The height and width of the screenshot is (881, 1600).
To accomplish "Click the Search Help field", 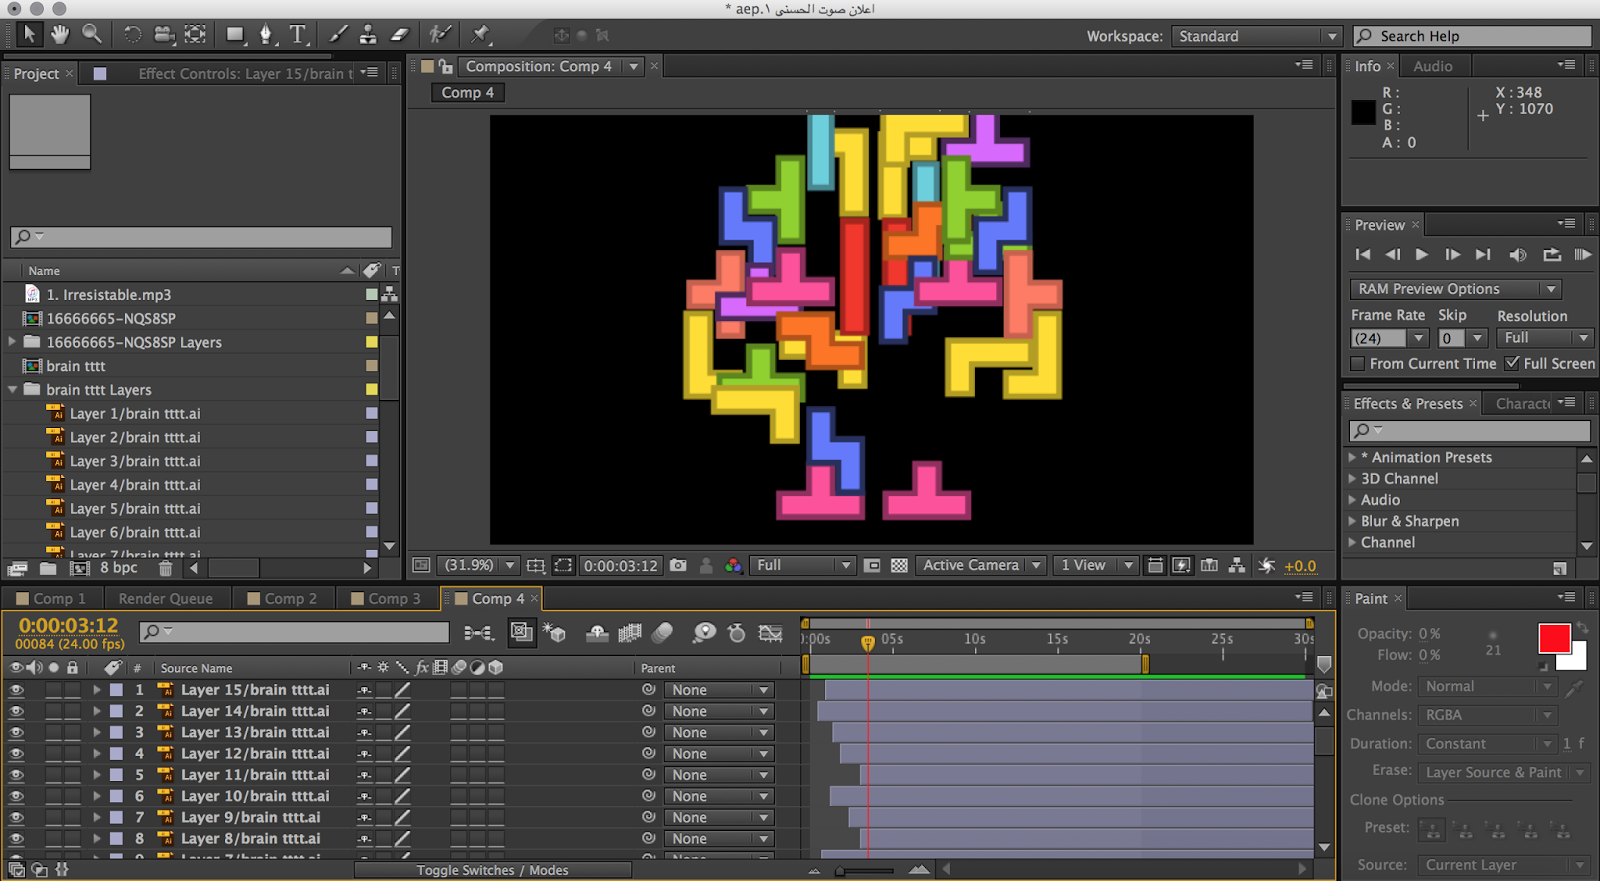I will coord(1473,36).
